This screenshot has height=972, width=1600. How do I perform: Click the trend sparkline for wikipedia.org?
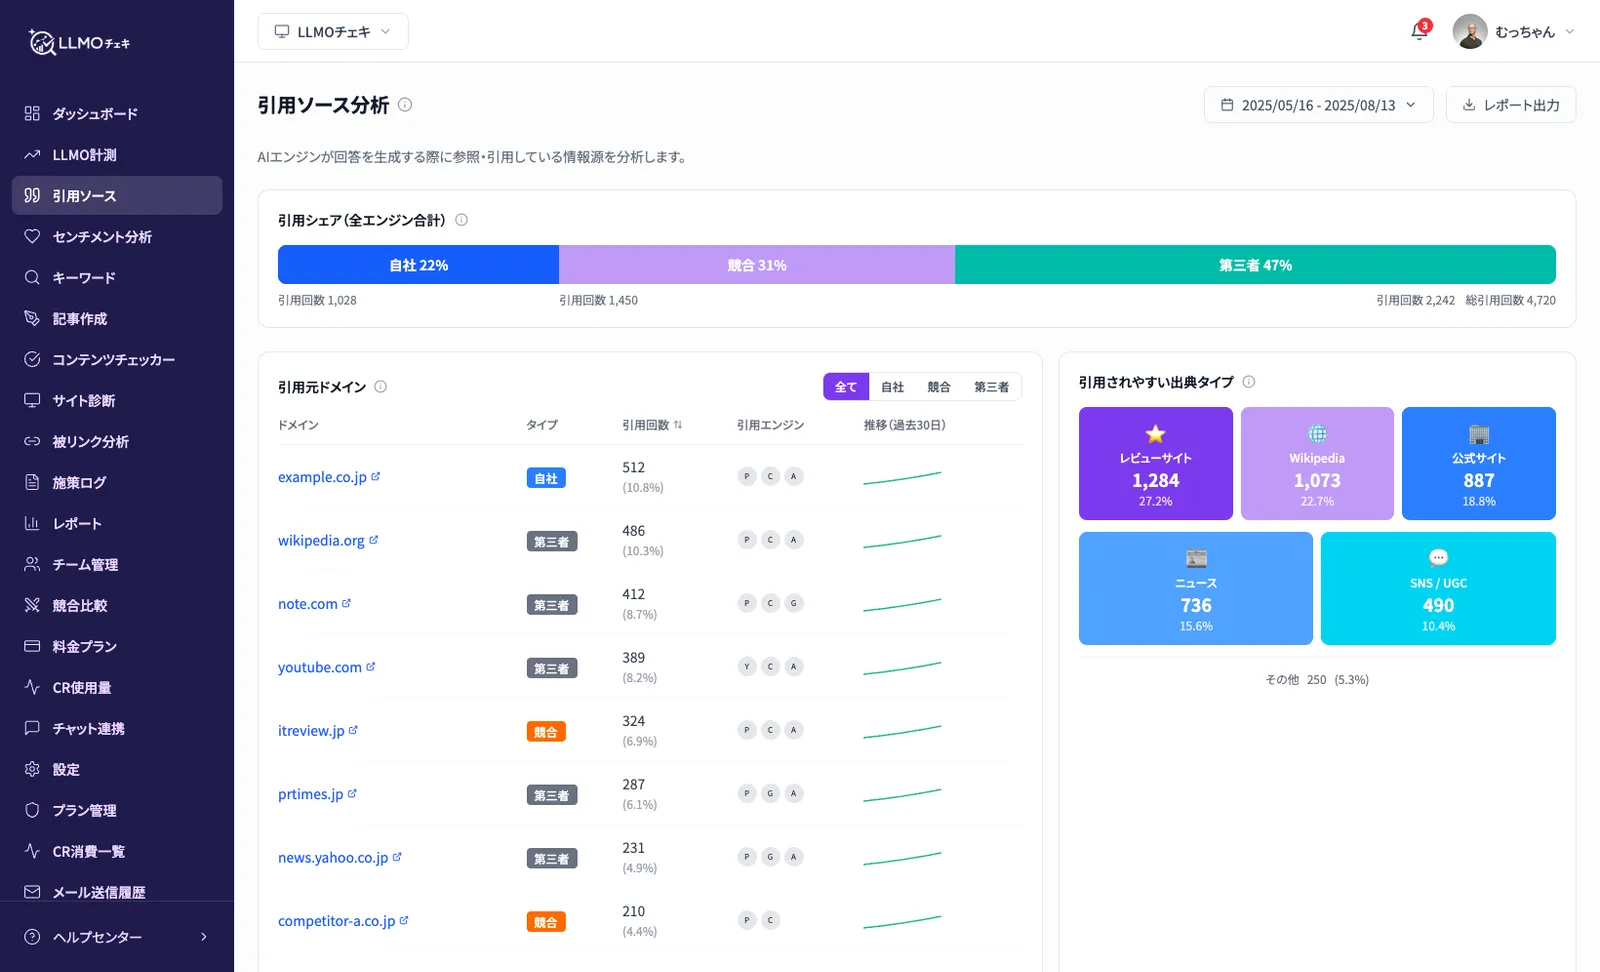tap(902, 541)
